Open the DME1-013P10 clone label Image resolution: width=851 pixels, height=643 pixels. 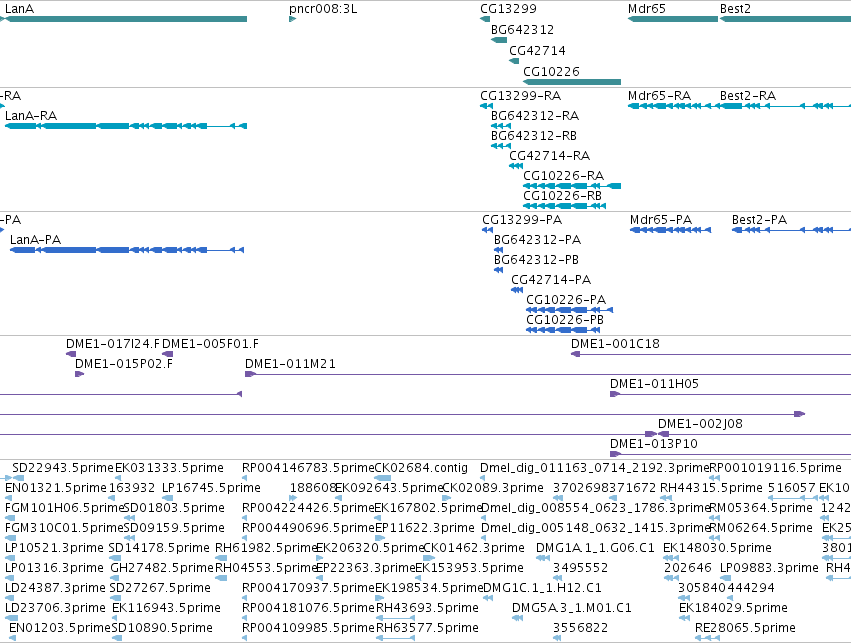pyautogui.click(x=654, y=444)
